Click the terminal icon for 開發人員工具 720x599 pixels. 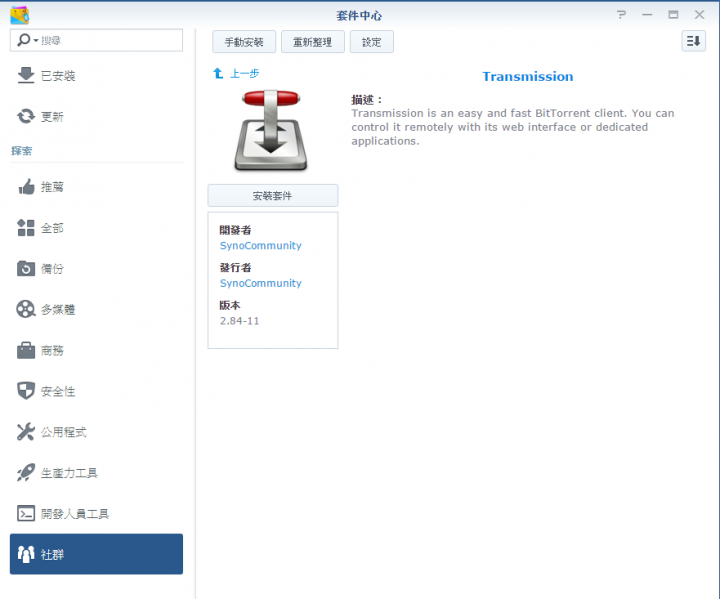click(26, 514)
